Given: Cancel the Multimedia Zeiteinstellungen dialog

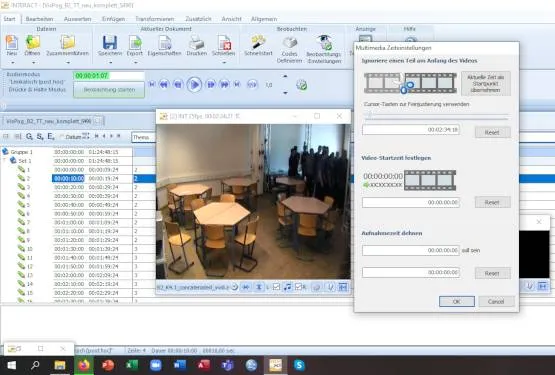Looking at the screenshot, I should pos(496,301).
